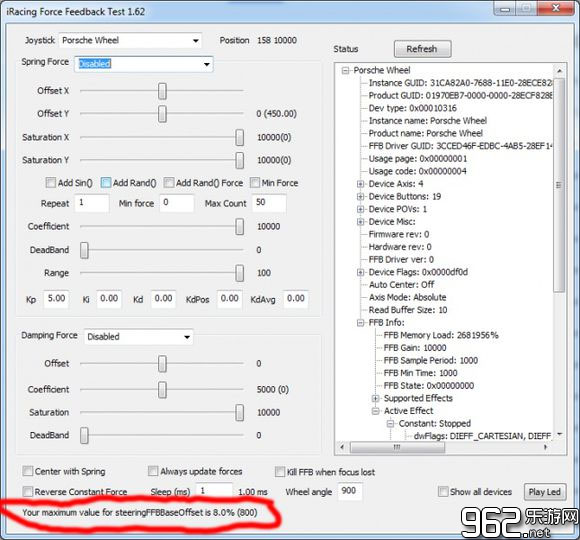The height and width of the screenshot is (540, 580).
Task: Click the KdPos value field
Action: click(x=229, y=299)
